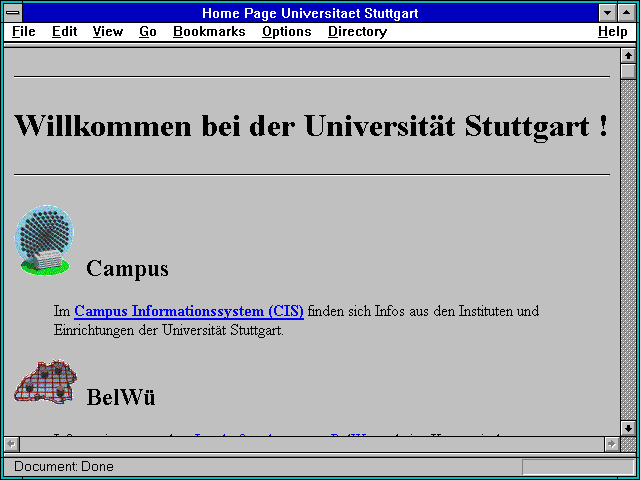Follow the Campus Informationssystem (CIS) link
The height and width of the screenshot is (480, 640).
coord(189,311)
